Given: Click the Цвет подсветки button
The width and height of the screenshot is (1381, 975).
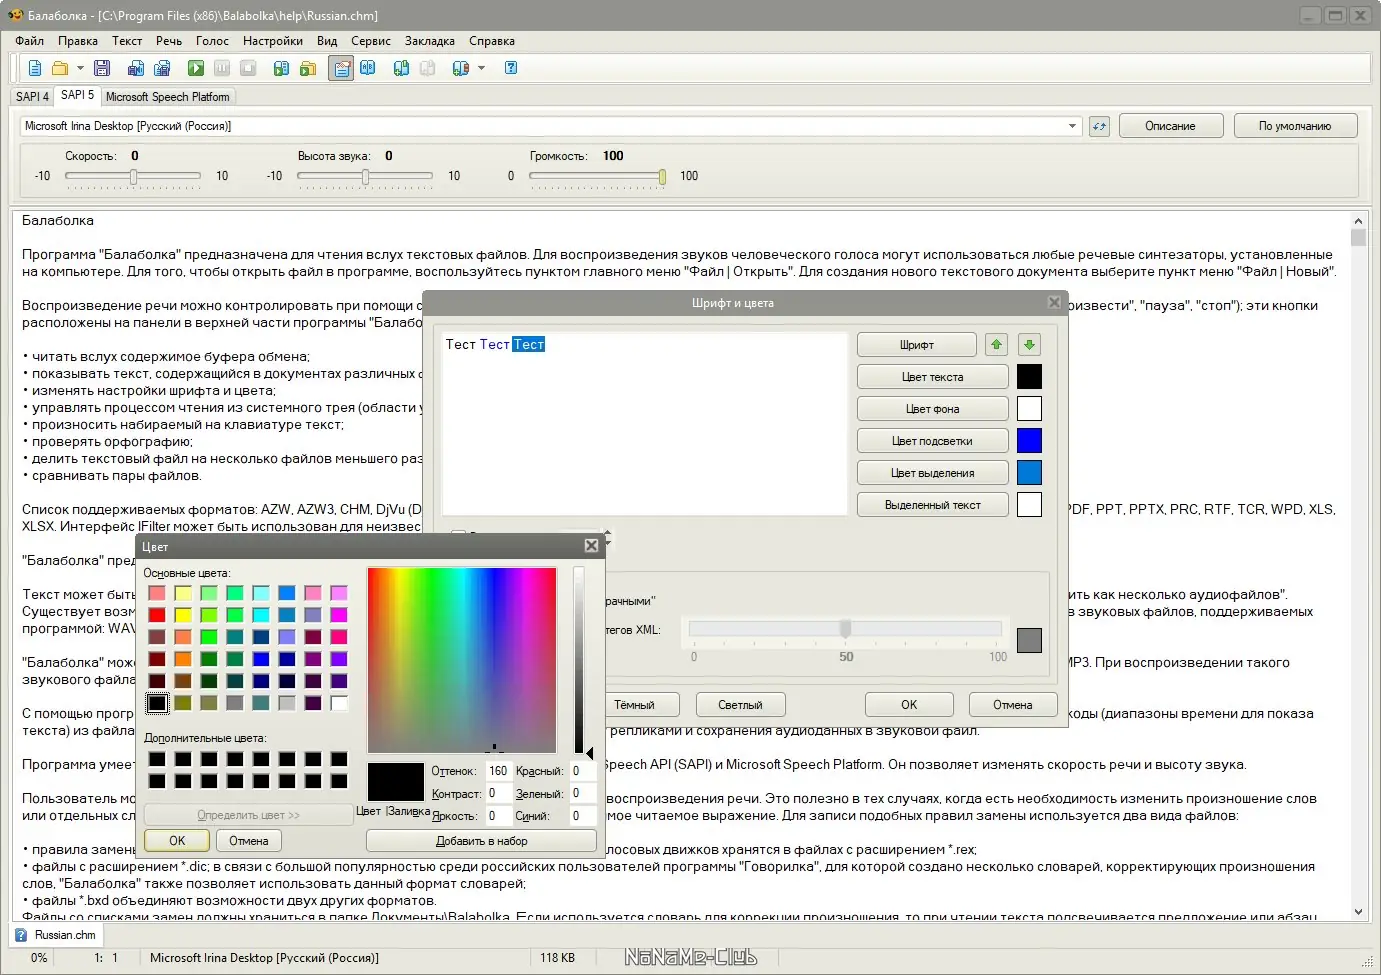Looking at the screenshot, I should point(933,441).
